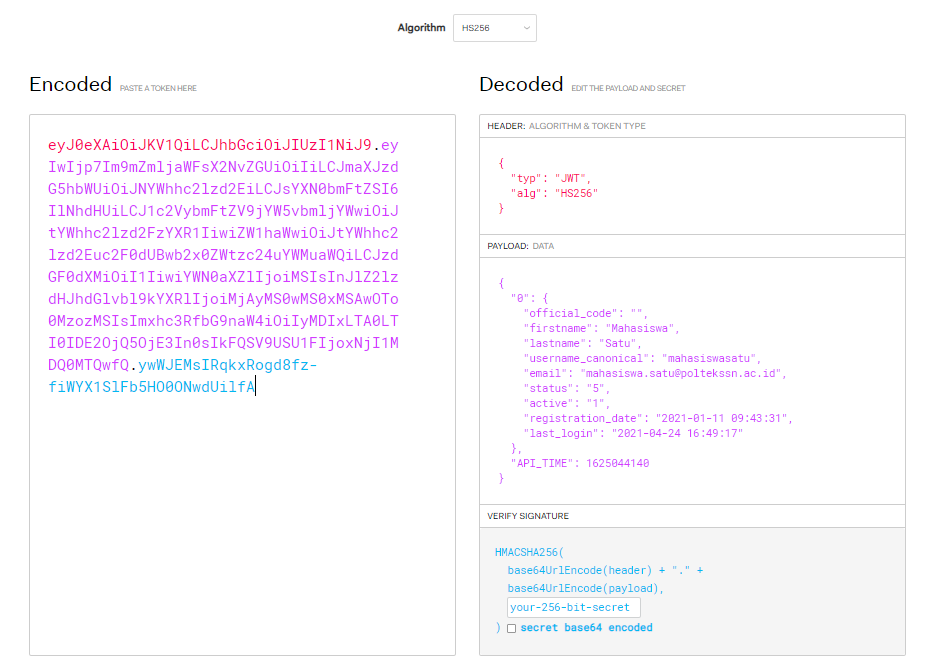The width and height of the screenshot is (935, 670).
Task: Click the your-256-bit-secret input field
Action: point(573,607)
